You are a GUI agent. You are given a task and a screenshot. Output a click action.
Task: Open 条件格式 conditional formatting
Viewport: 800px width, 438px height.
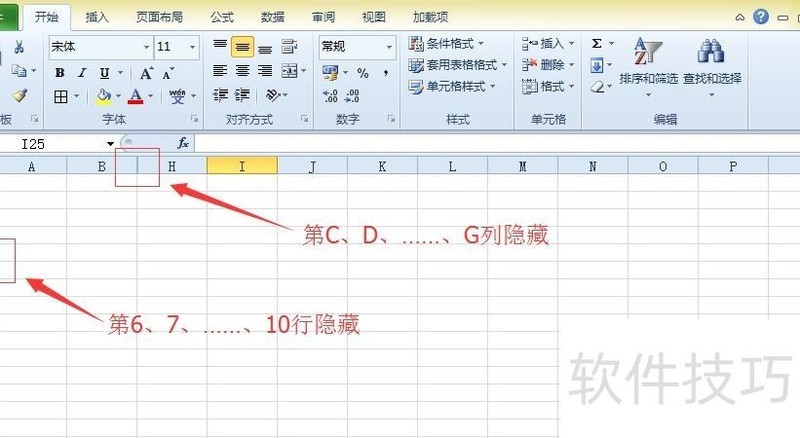[x=446, y=44]
